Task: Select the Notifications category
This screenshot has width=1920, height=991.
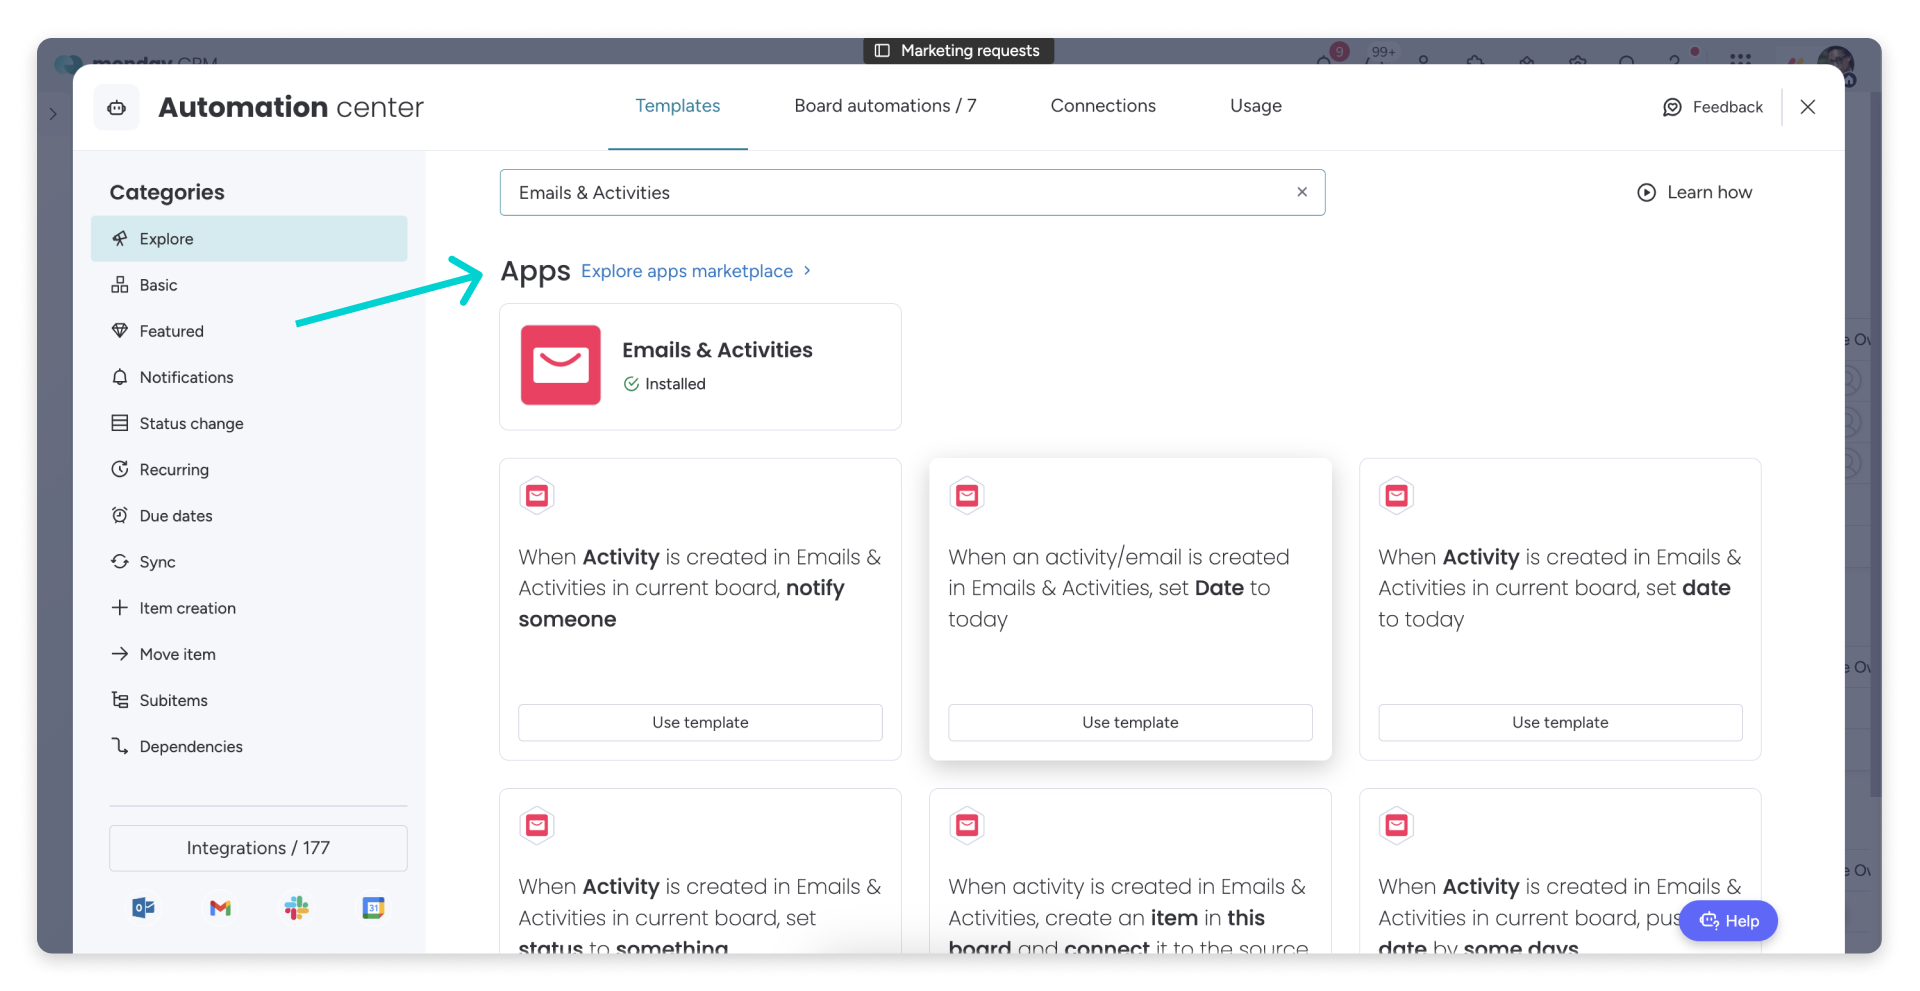Action: [249, 377]
